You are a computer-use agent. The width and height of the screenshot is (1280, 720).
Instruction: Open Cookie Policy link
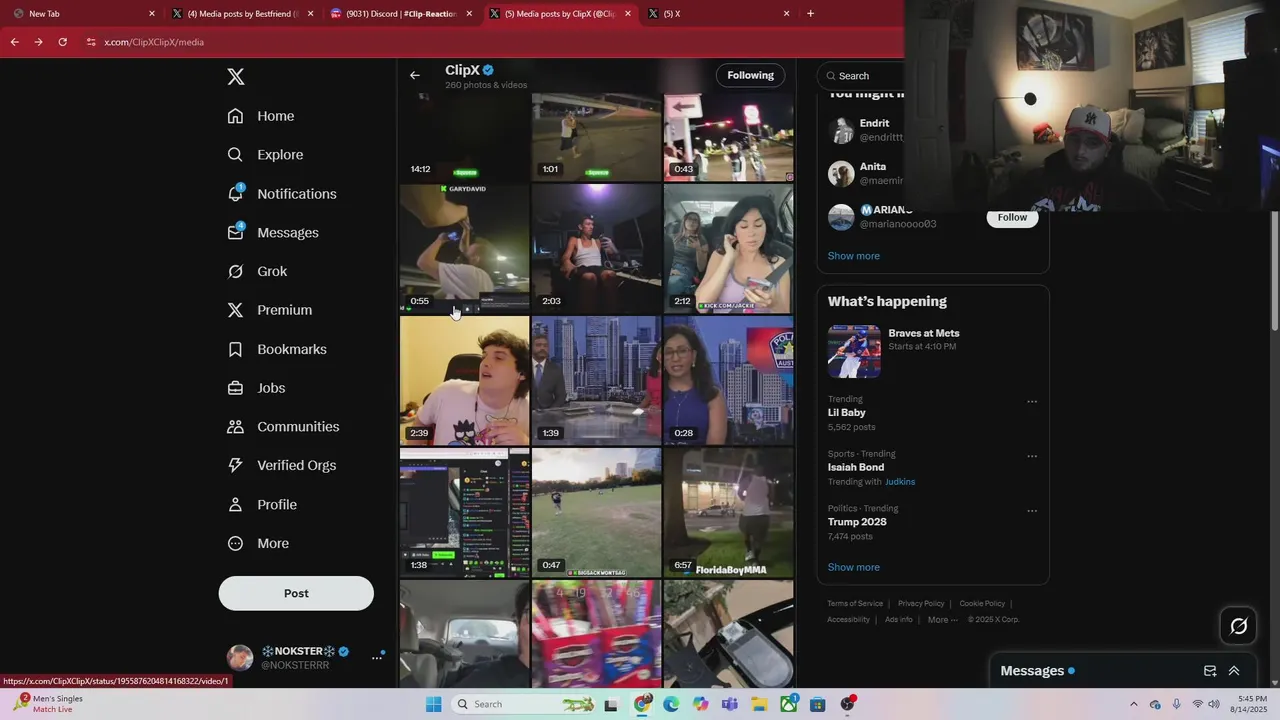pyautogui.click(x=982, y=604)
